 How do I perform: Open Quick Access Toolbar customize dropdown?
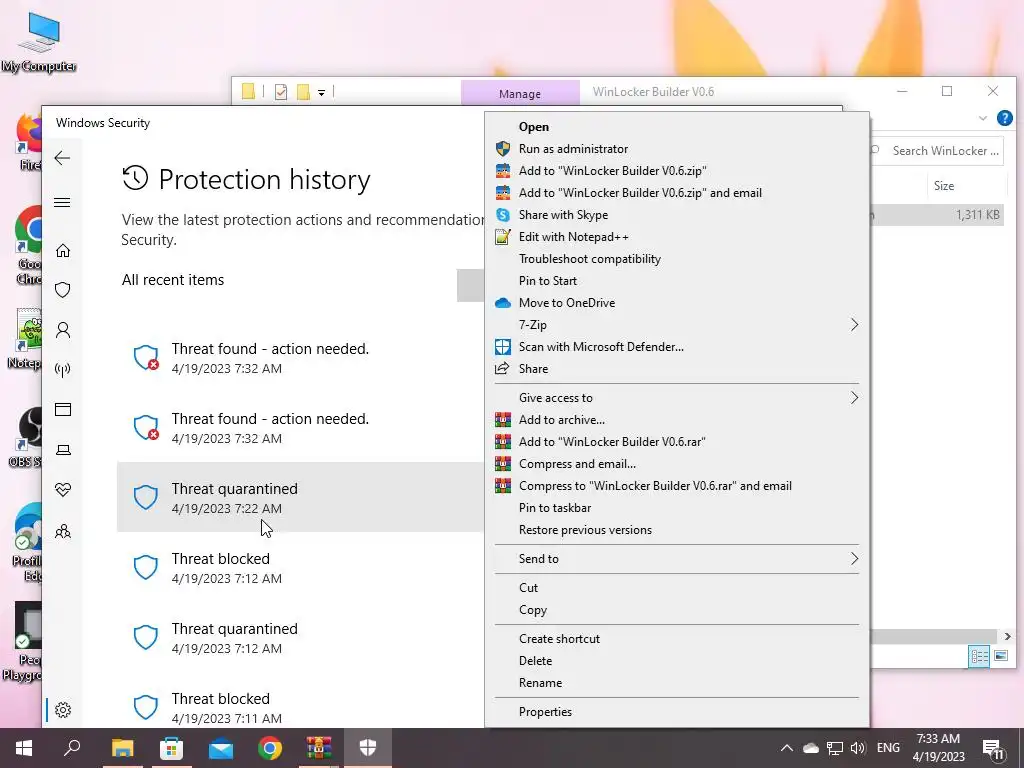321,93
